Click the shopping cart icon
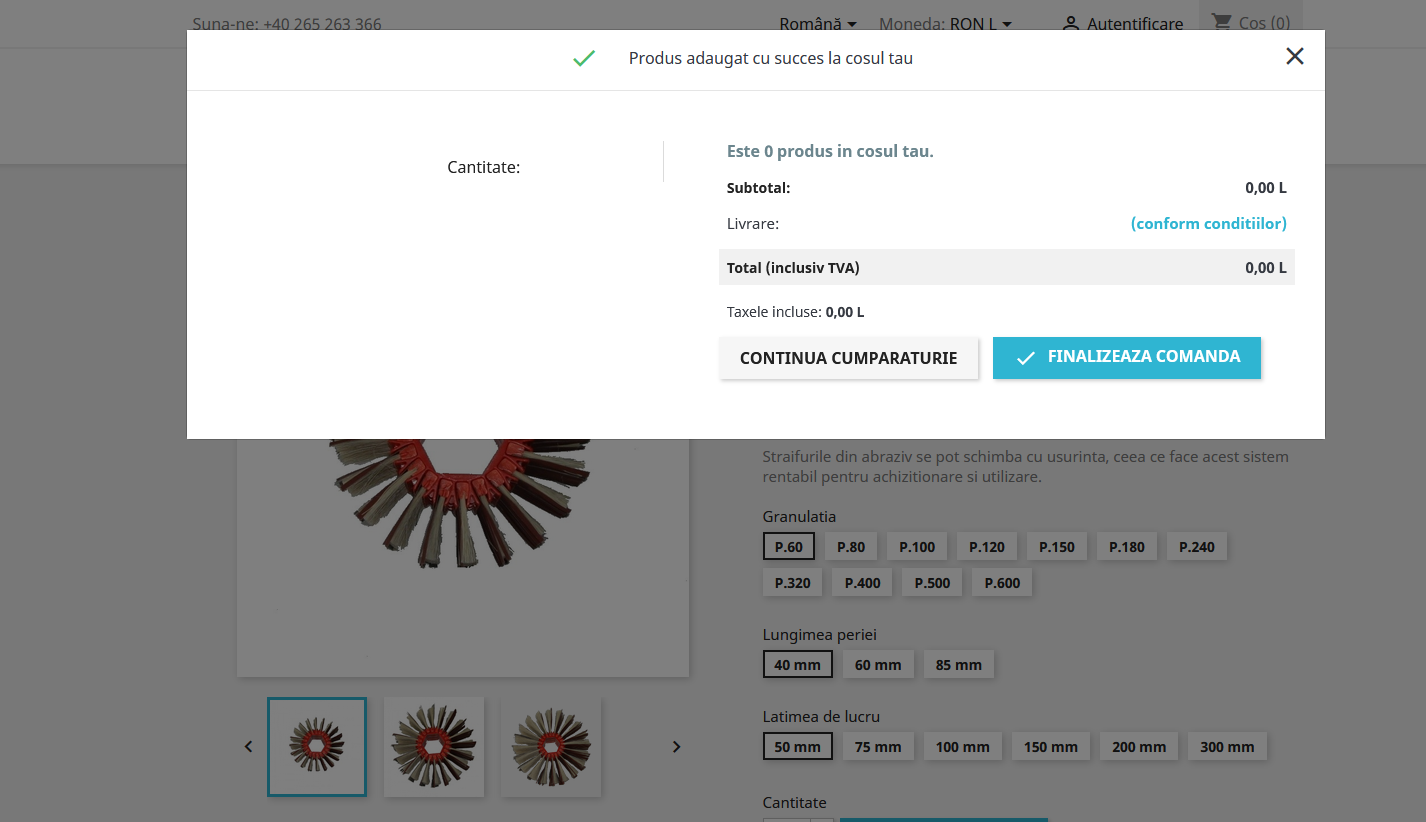Viewport: 1426px width, 822px height. tap(1221, 22)
